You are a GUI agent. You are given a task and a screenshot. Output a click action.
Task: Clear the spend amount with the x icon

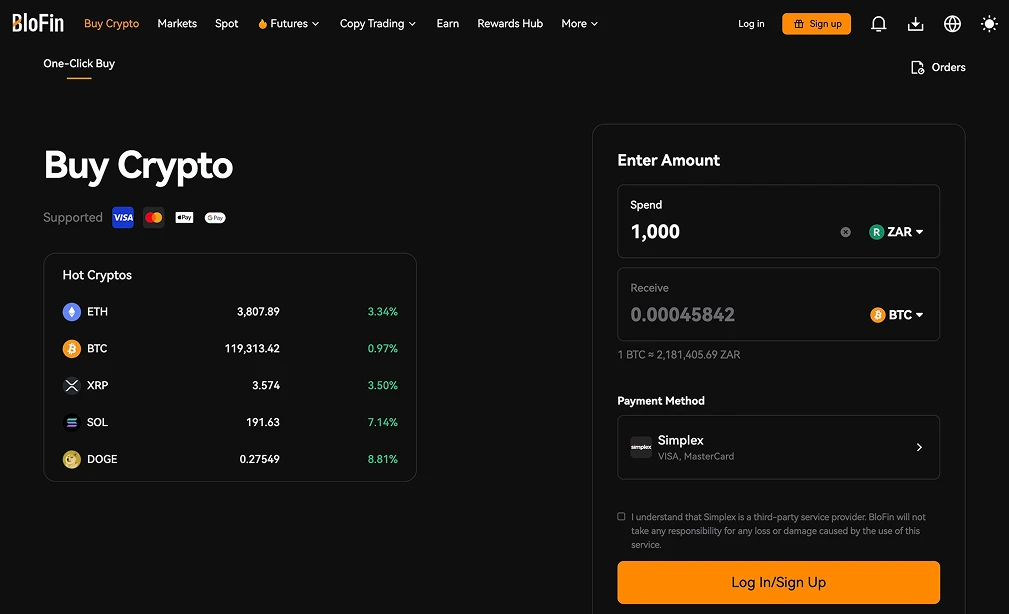846,232
